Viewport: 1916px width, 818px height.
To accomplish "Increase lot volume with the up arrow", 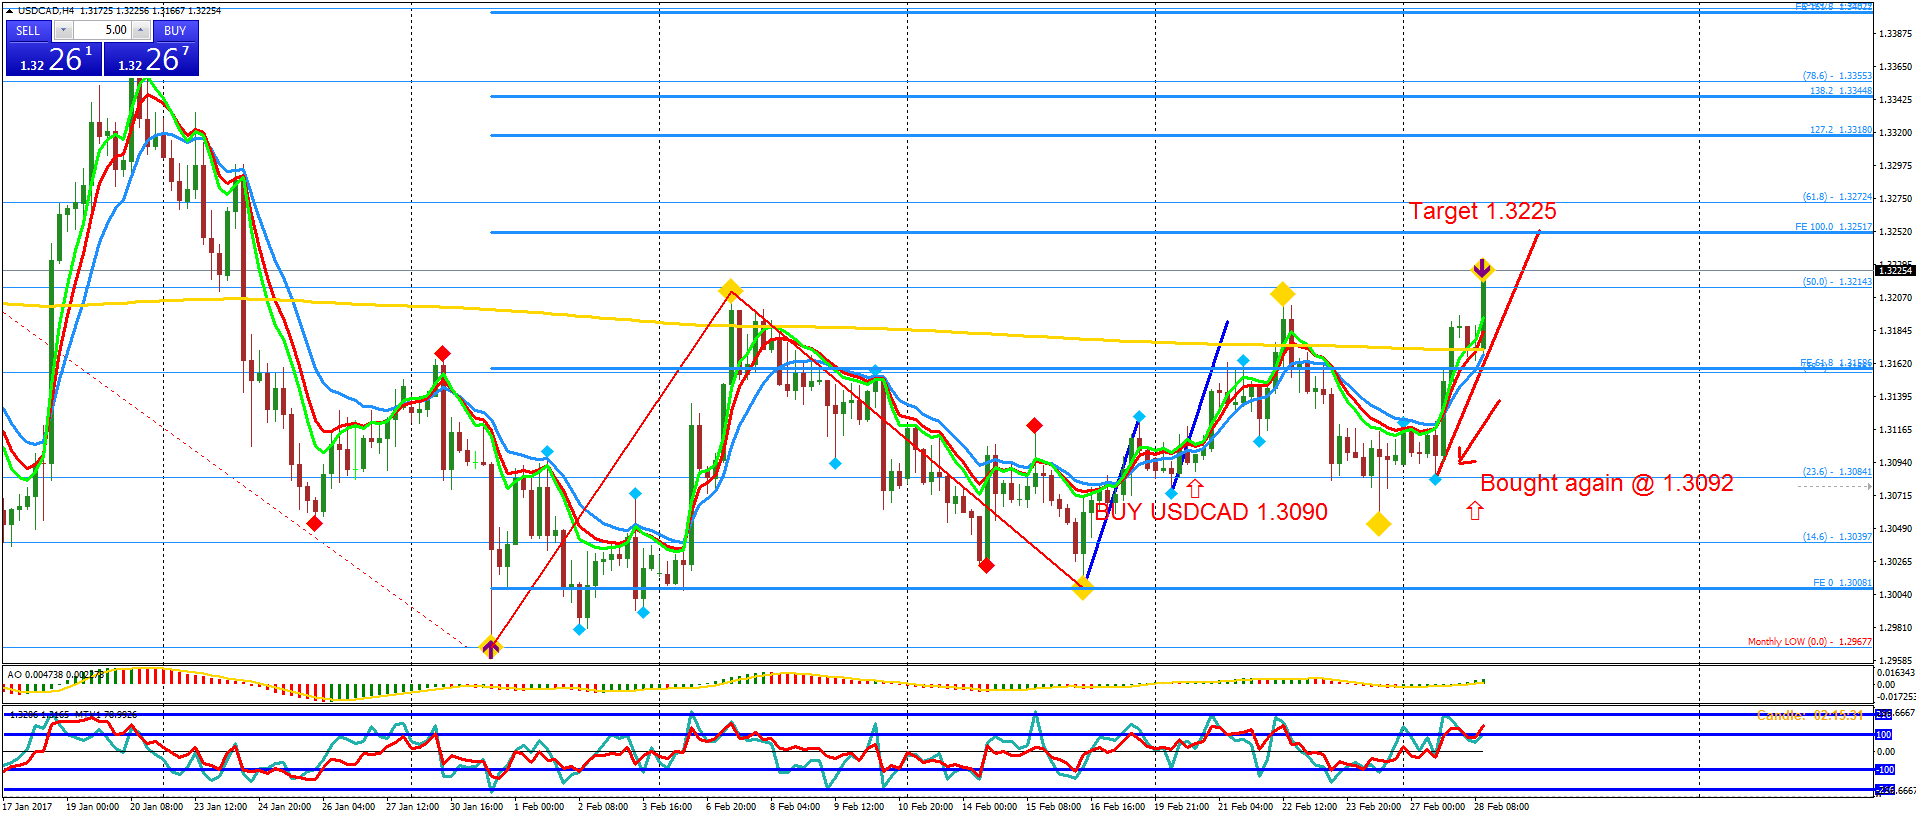I will (141, 31).
